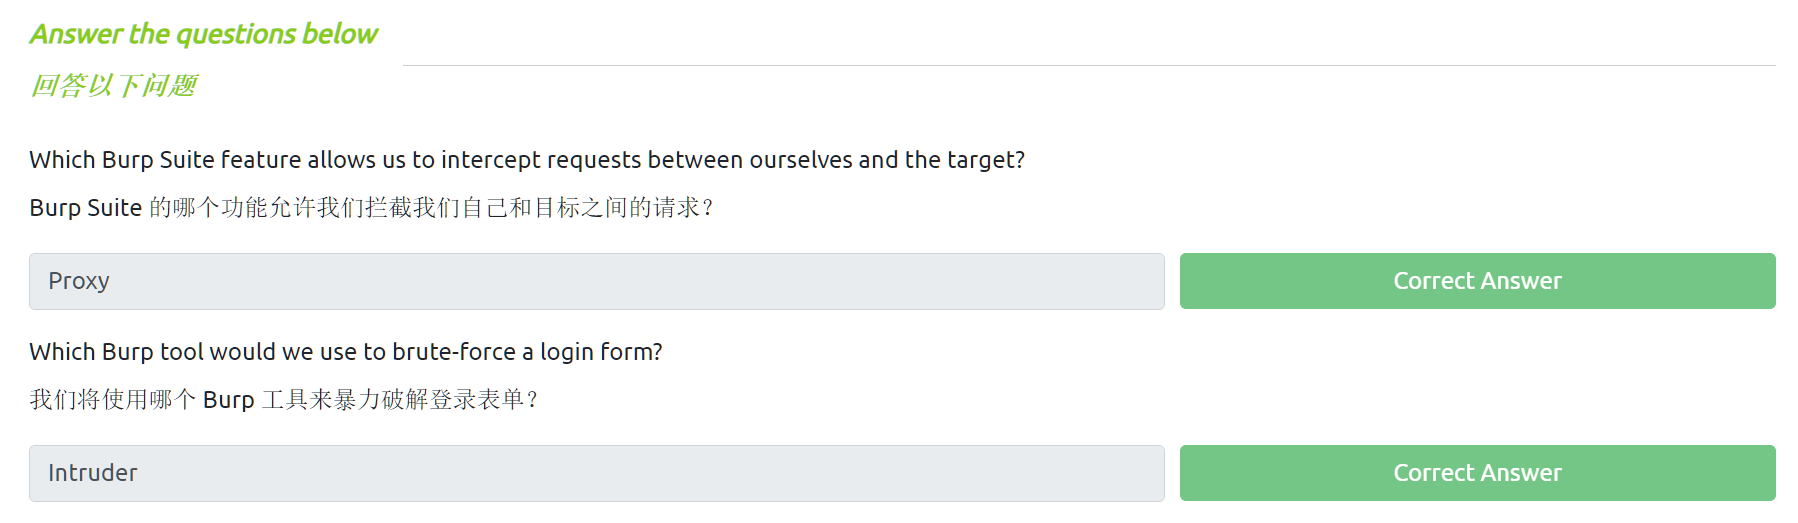
Task: Click "login form?" ending the second question
Action: 601,352
